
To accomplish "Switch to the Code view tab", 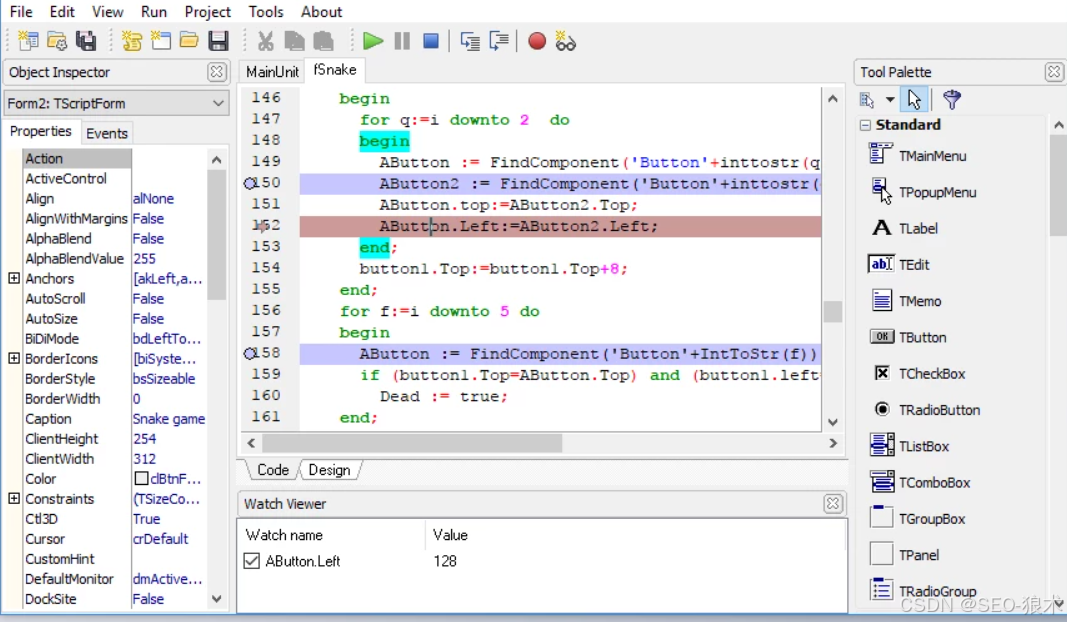I will [273, 470].
